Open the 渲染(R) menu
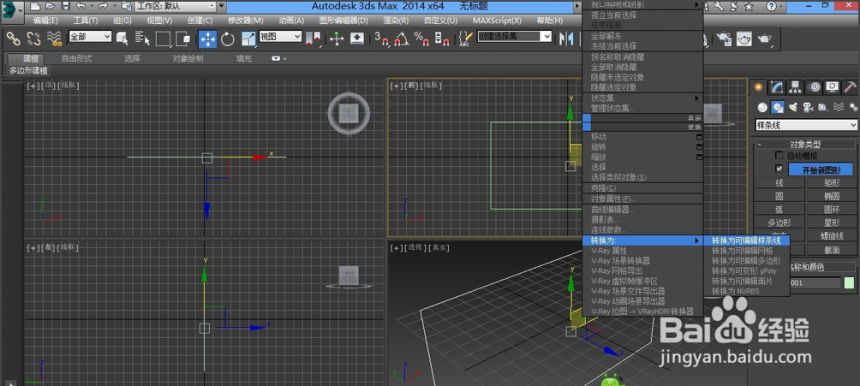The height and width of the screenshot is (386, 860). pyautogui.click(x=396, y=21)
